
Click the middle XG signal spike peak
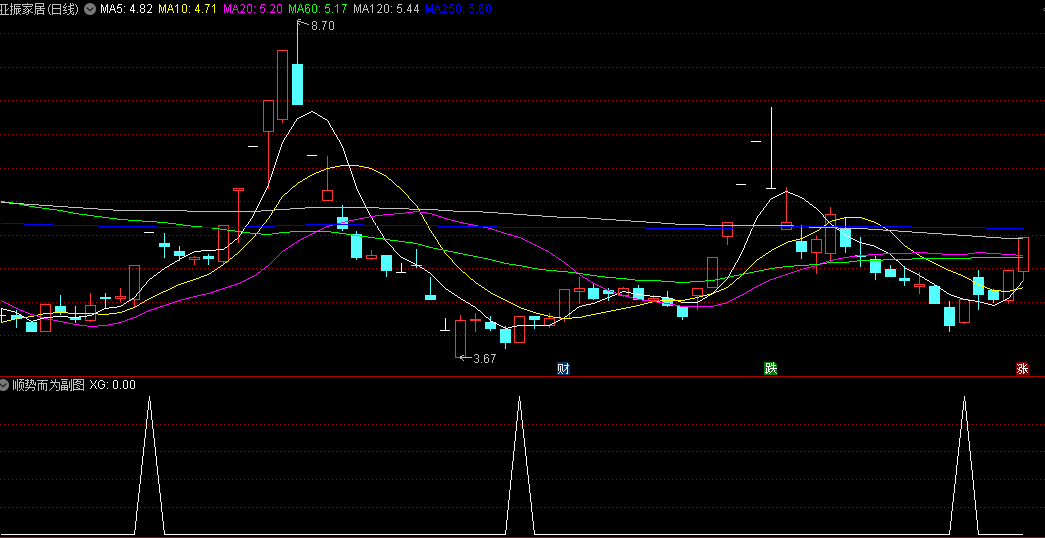pos(519,399)
